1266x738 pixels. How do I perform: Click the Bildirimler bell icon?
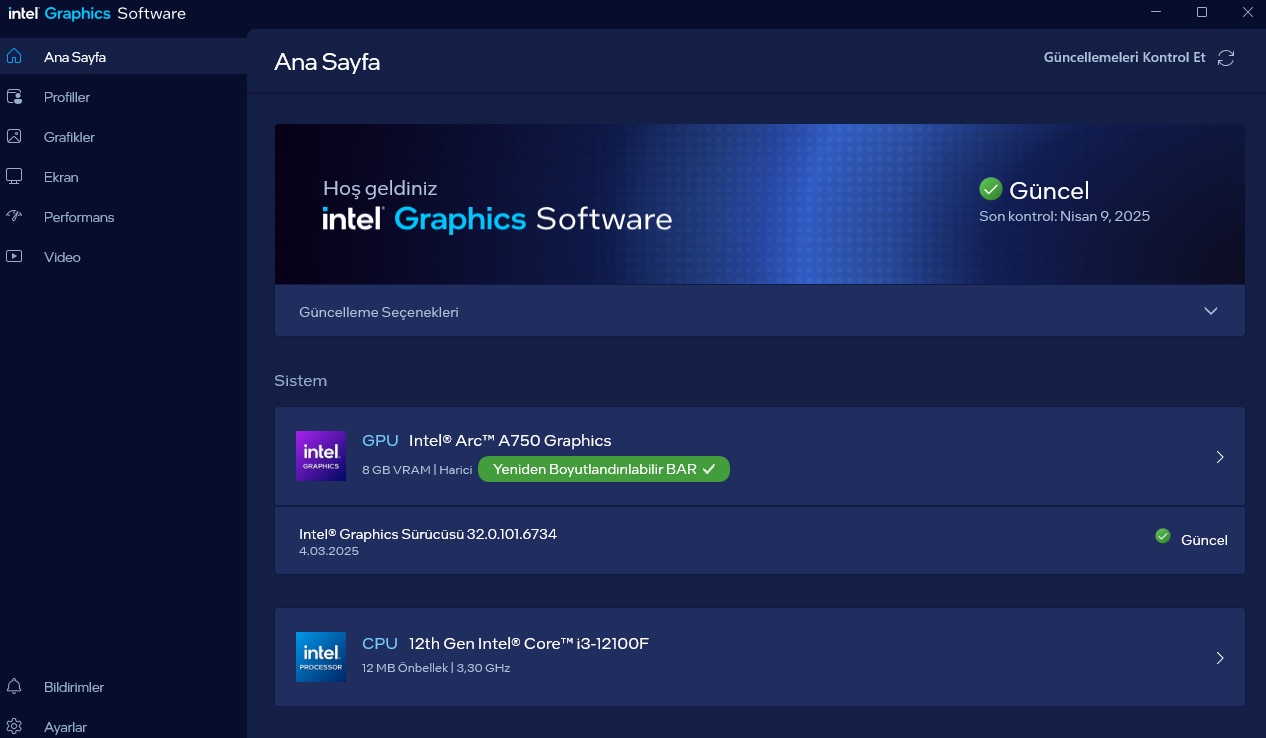tap(14, 687)
